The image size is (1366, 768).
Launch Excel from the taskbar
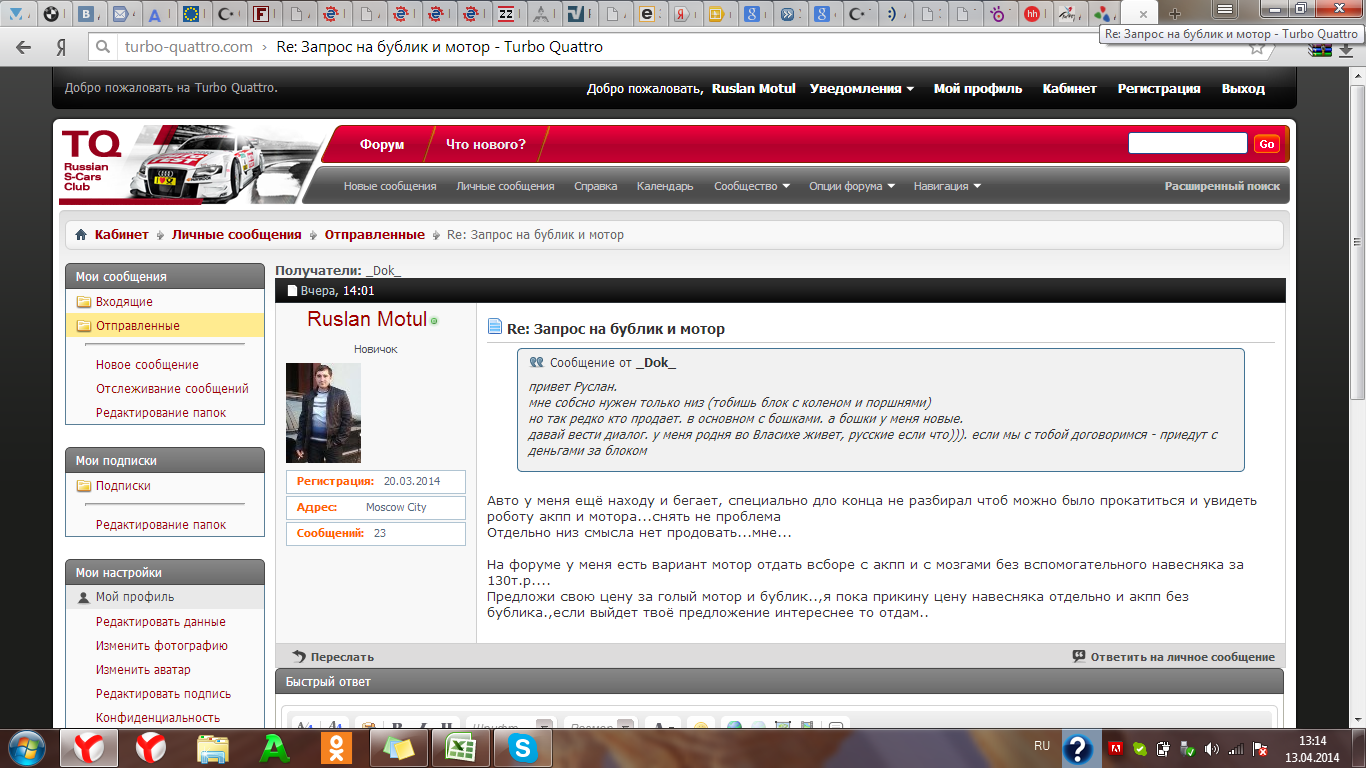tap(459, 747)
